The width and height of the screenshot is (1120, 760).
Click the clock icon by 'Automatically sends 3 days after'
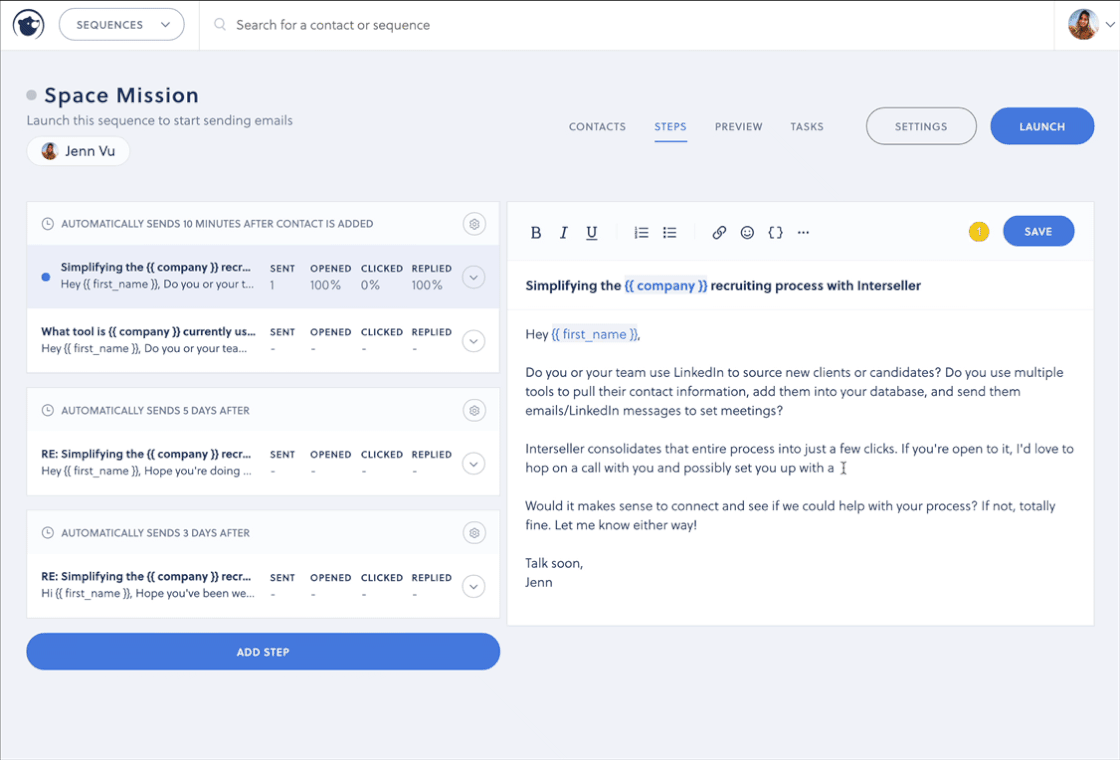[x=48, y=533]
